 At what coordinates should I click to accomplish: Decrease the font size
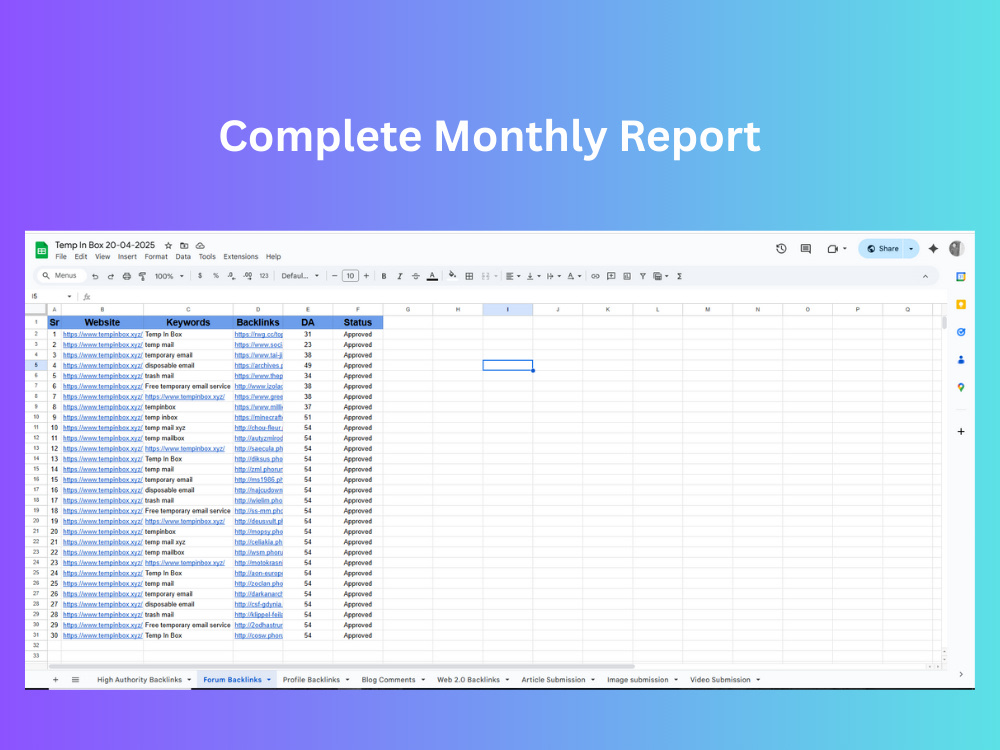[x=335, y=276]
